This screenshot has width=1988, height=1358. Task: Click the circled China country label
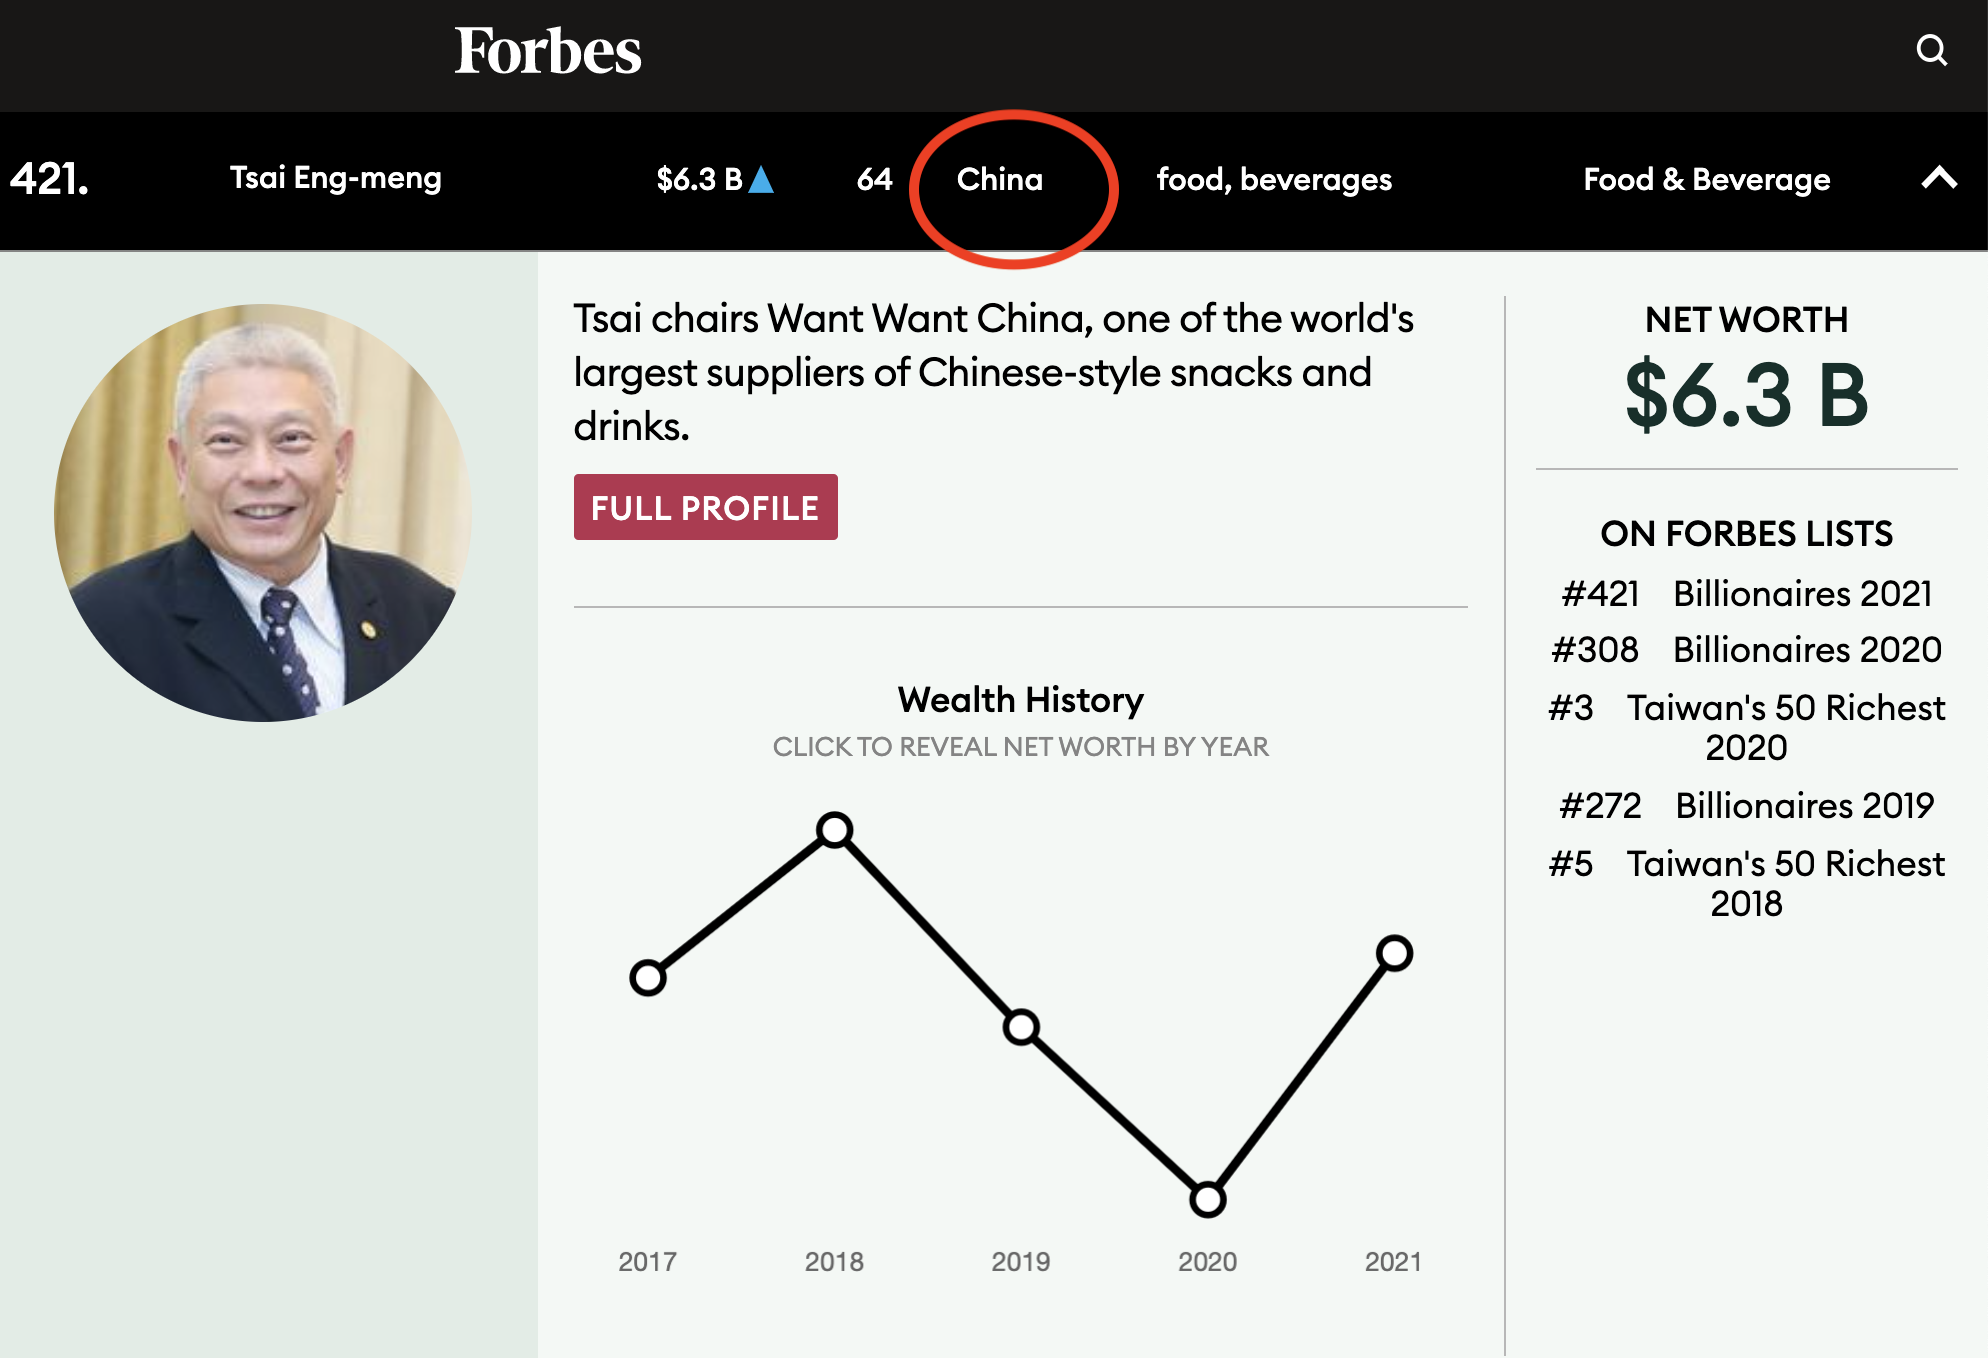[1000, 179]
